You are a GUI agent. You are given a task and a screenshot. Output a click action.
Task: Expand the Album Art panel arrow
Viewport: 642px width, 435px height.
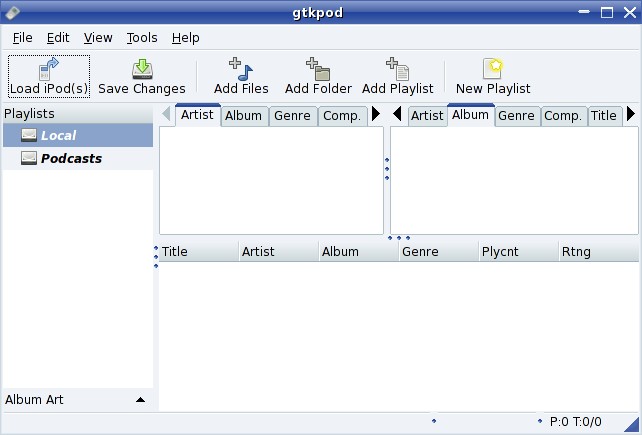[140, 400]
